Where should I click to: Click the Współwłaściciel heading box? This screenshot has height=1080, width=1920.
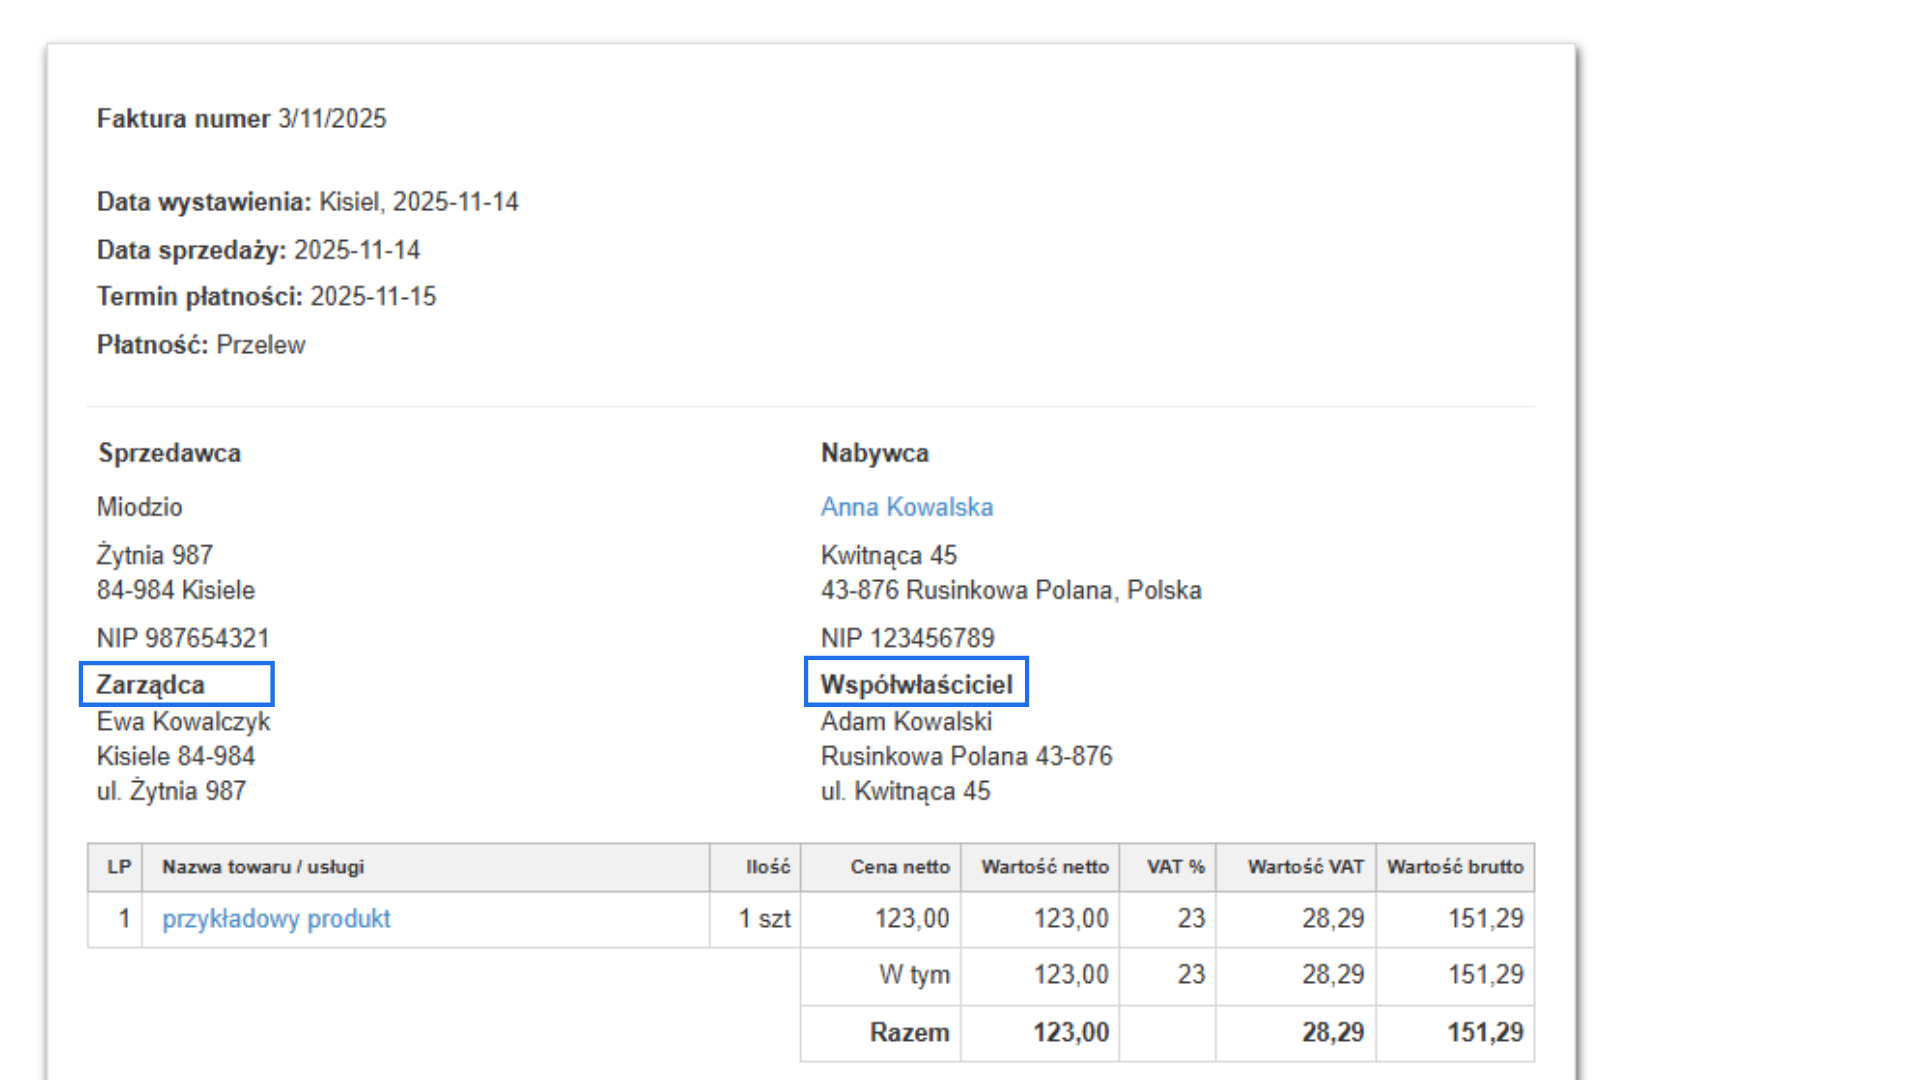point(916,684)
